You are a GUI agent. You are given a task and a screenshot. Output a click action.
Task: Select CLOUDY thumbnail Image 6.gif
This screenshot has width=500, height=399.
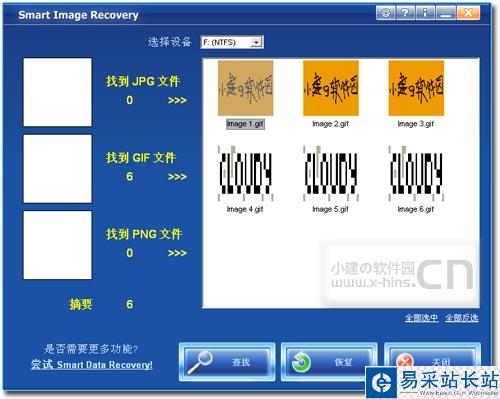416,173
